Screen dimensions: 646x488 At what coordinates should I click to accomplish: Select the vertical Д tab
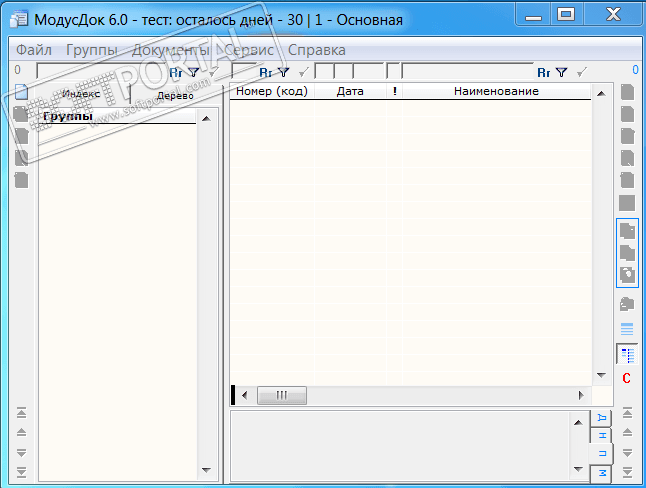tap(602, 418)
